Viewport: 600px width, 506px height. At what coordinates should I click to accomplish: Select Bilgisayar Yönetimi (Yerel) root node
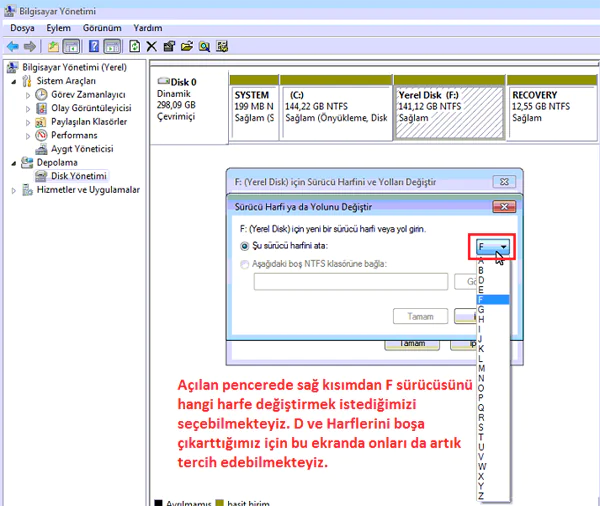tap(74, 67)
